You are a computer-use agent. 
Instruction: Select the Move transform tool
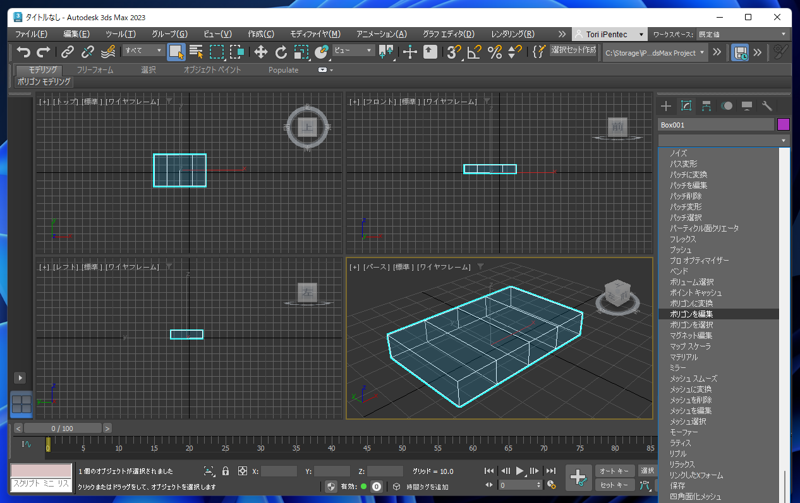pos(260,52)
